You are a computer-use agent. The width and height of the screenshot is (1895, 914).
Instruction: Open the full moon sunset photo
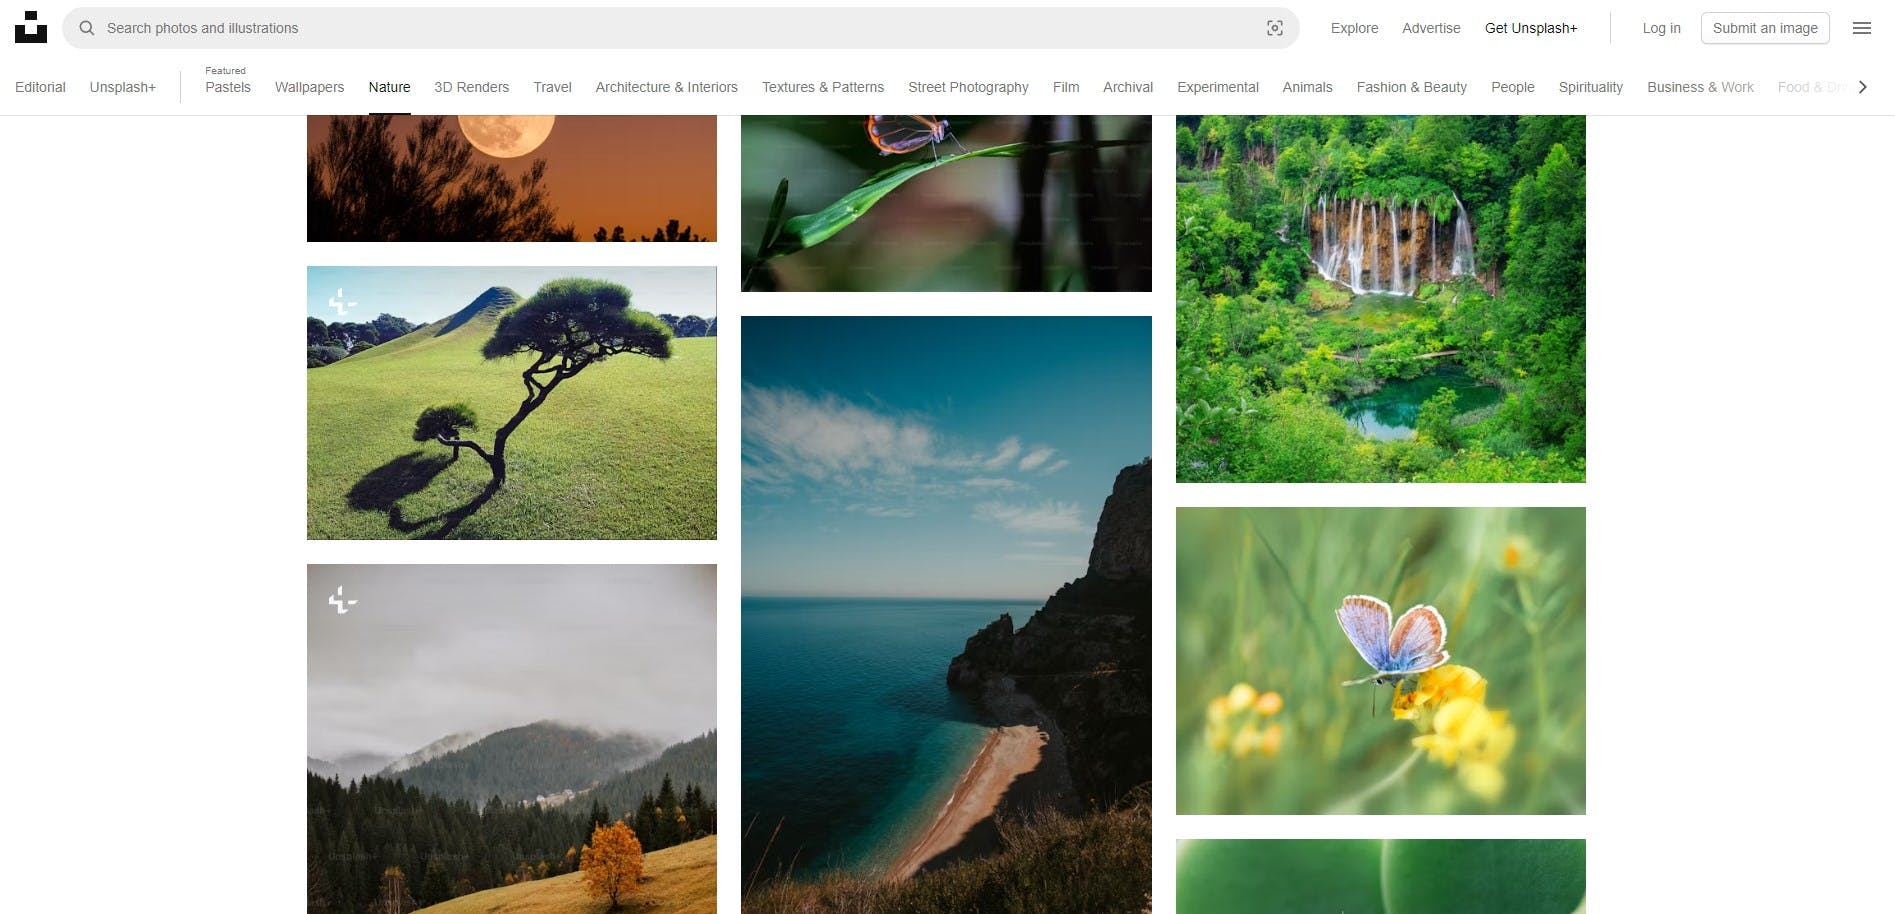512,178
